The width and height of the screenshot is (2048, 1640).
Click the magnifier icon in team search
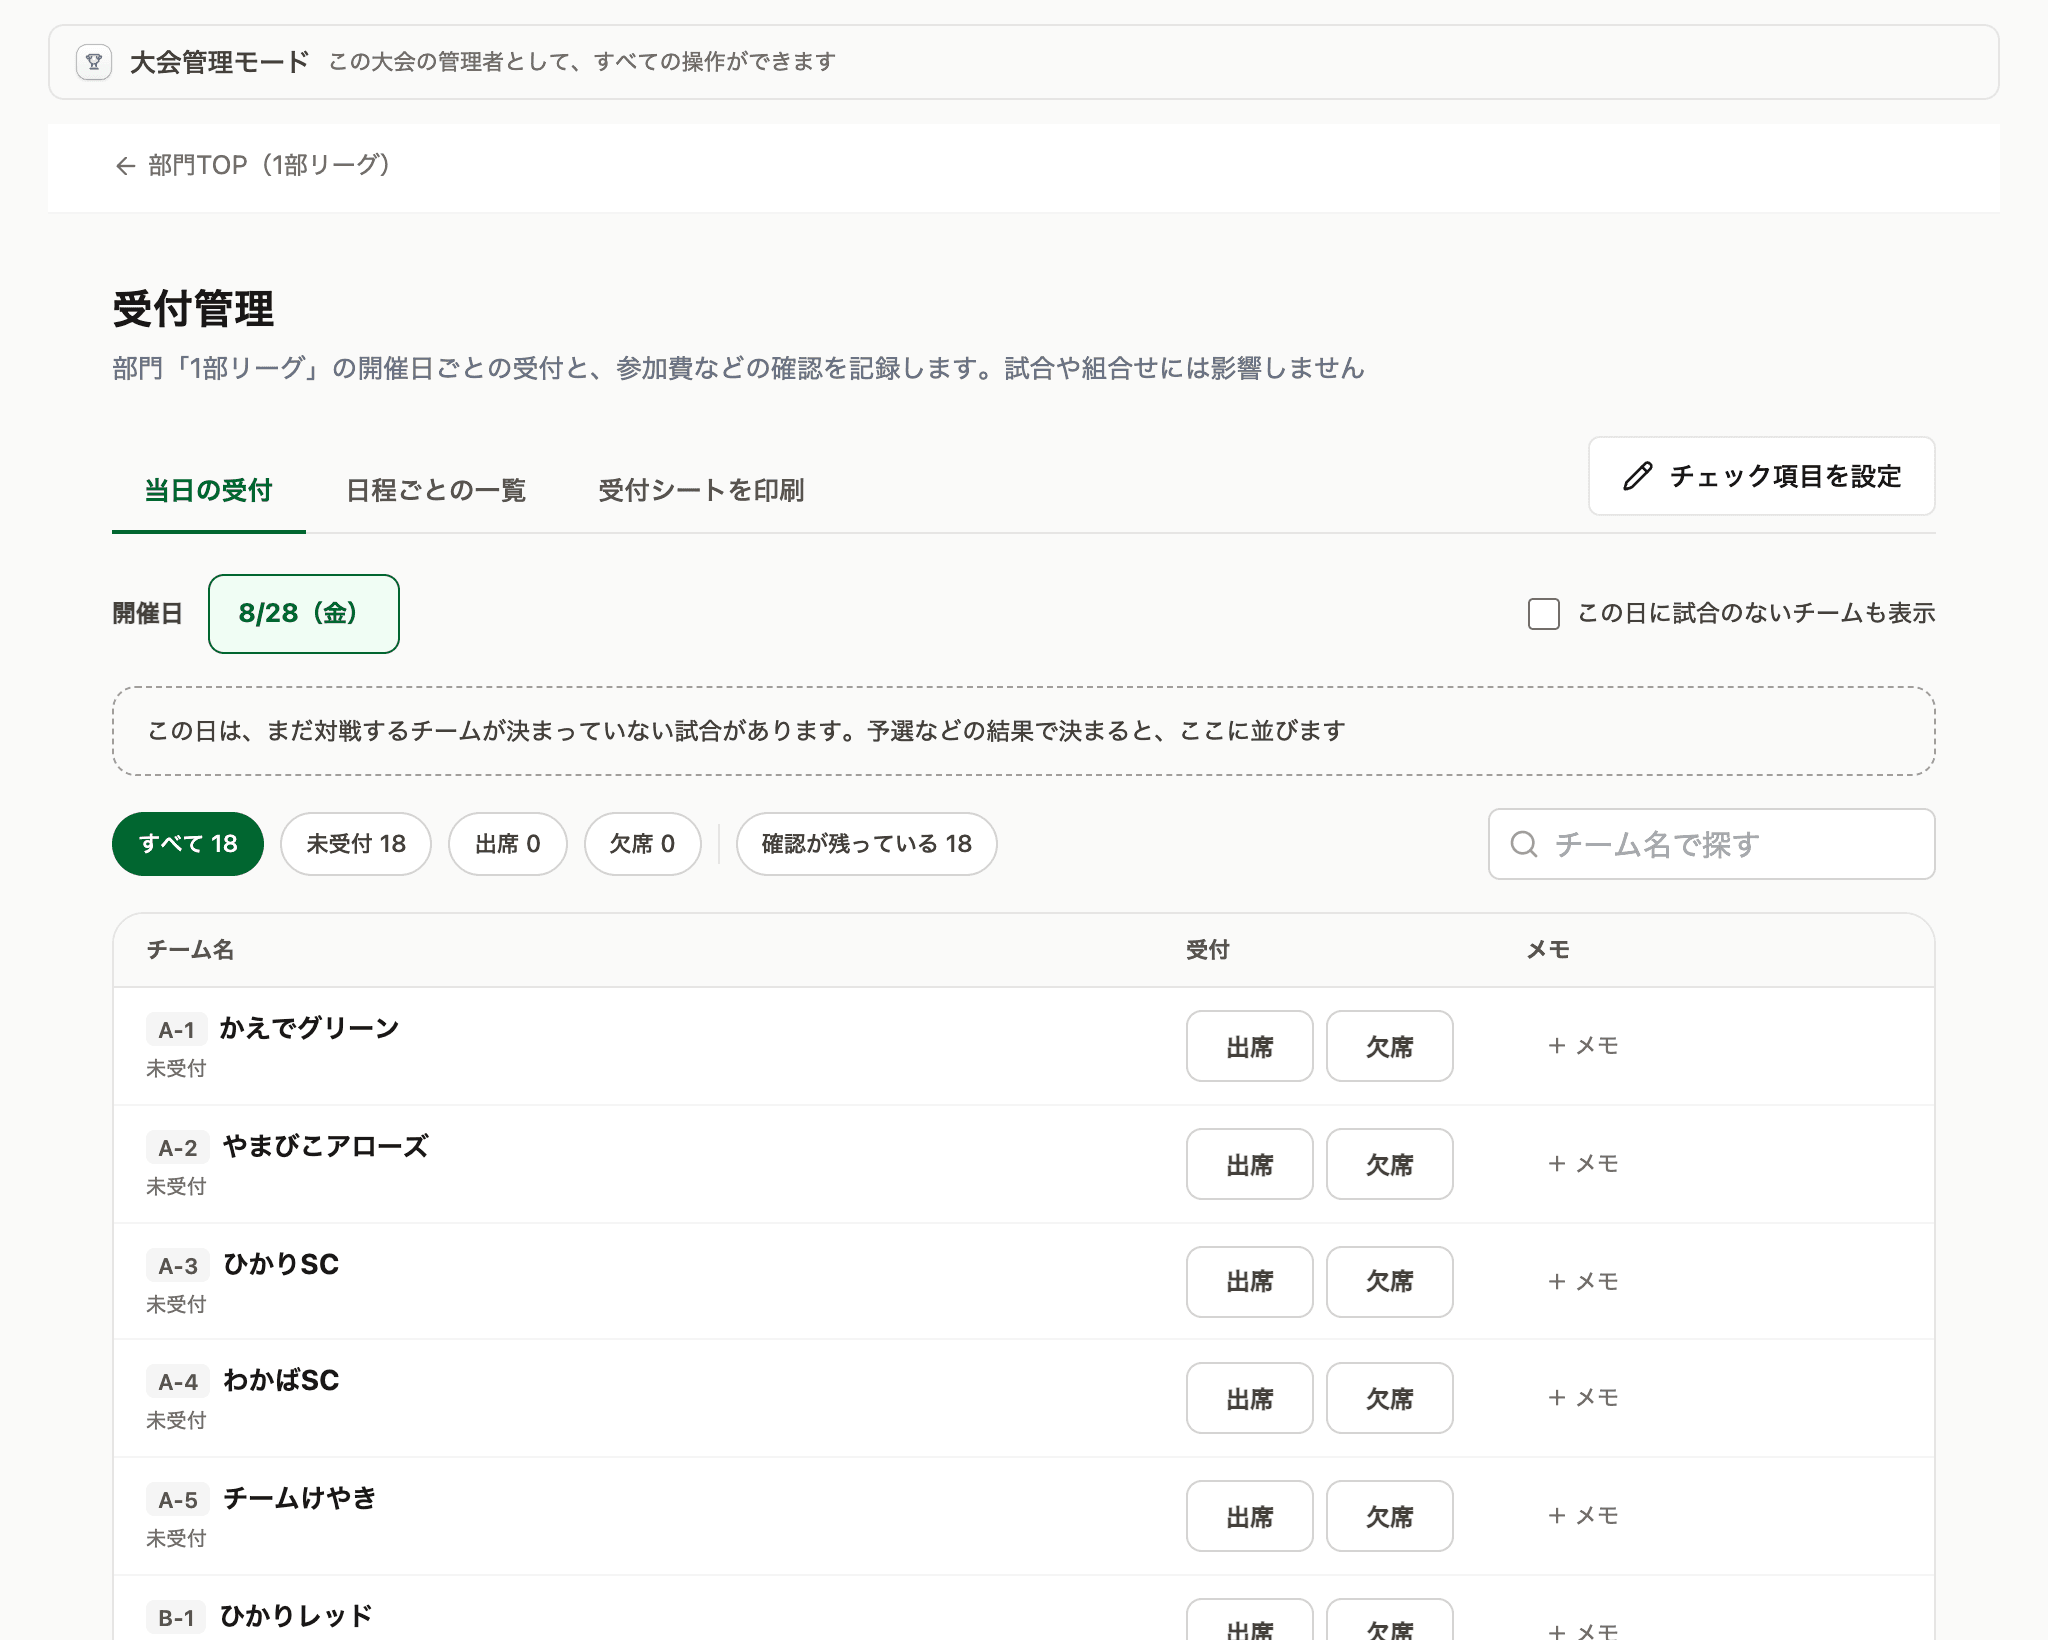[x=1523, y=844]
